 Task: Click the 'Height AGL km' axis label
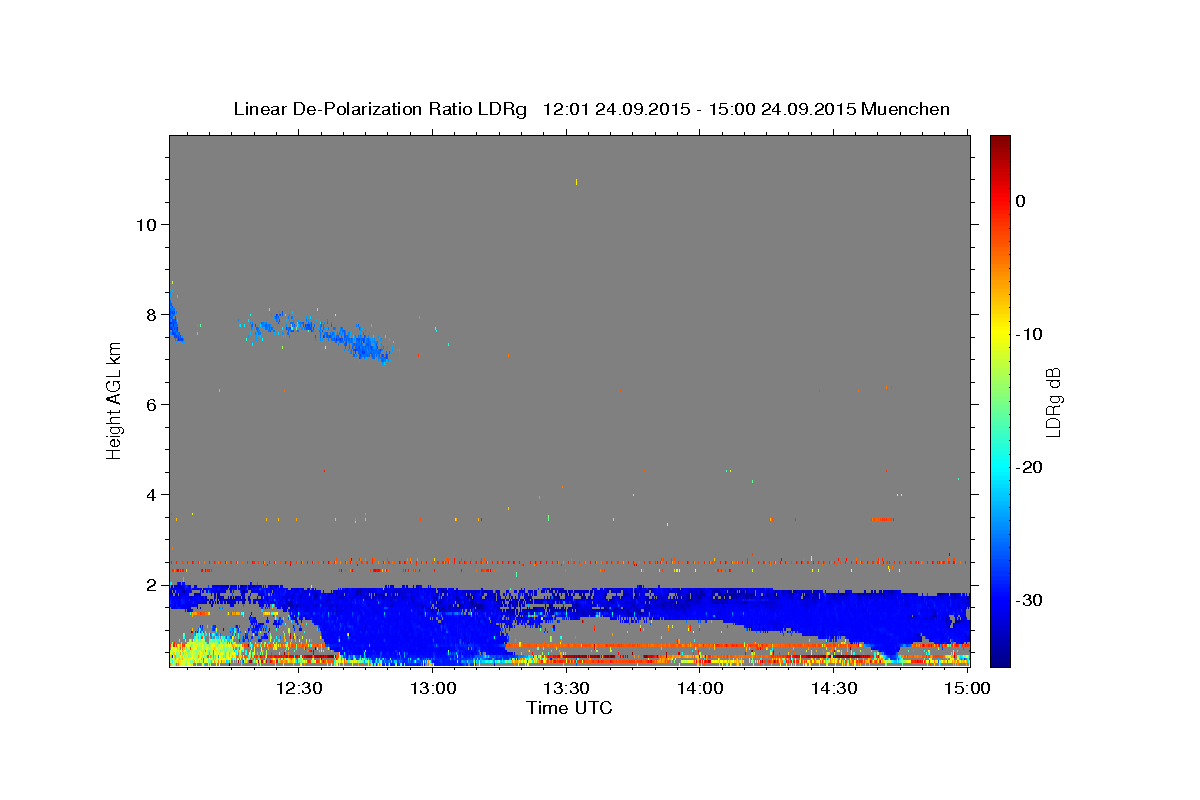click(115, 401)
